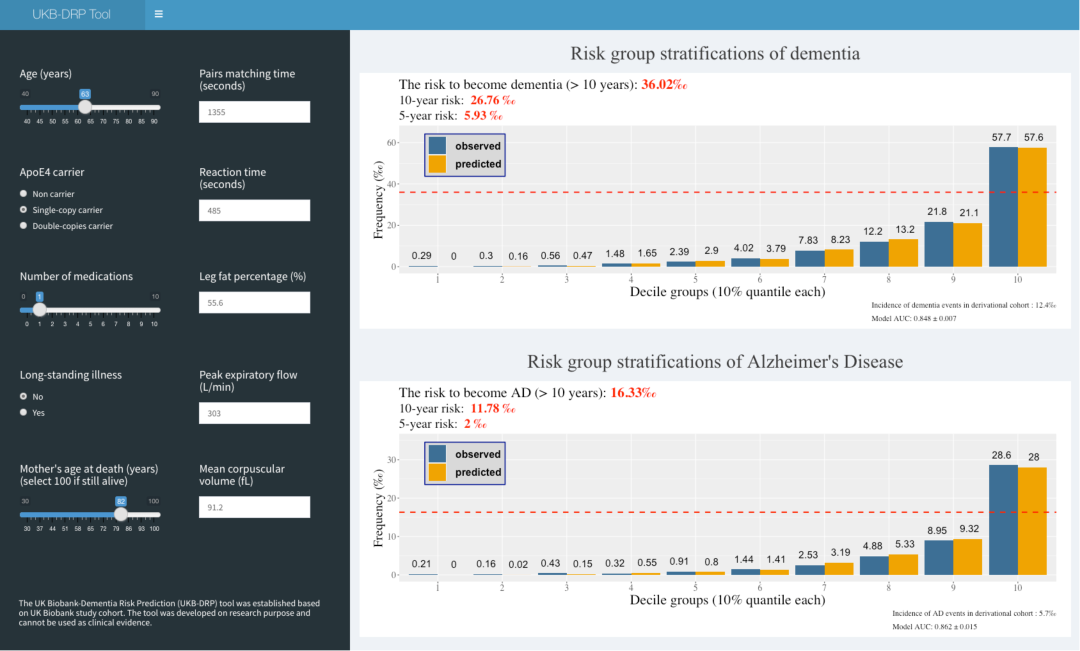The width and height of the screenshot is (1080, 651).
Task: Click decile 10 predicted bar in Alzheimer's chart
Action: (1032, 521)
